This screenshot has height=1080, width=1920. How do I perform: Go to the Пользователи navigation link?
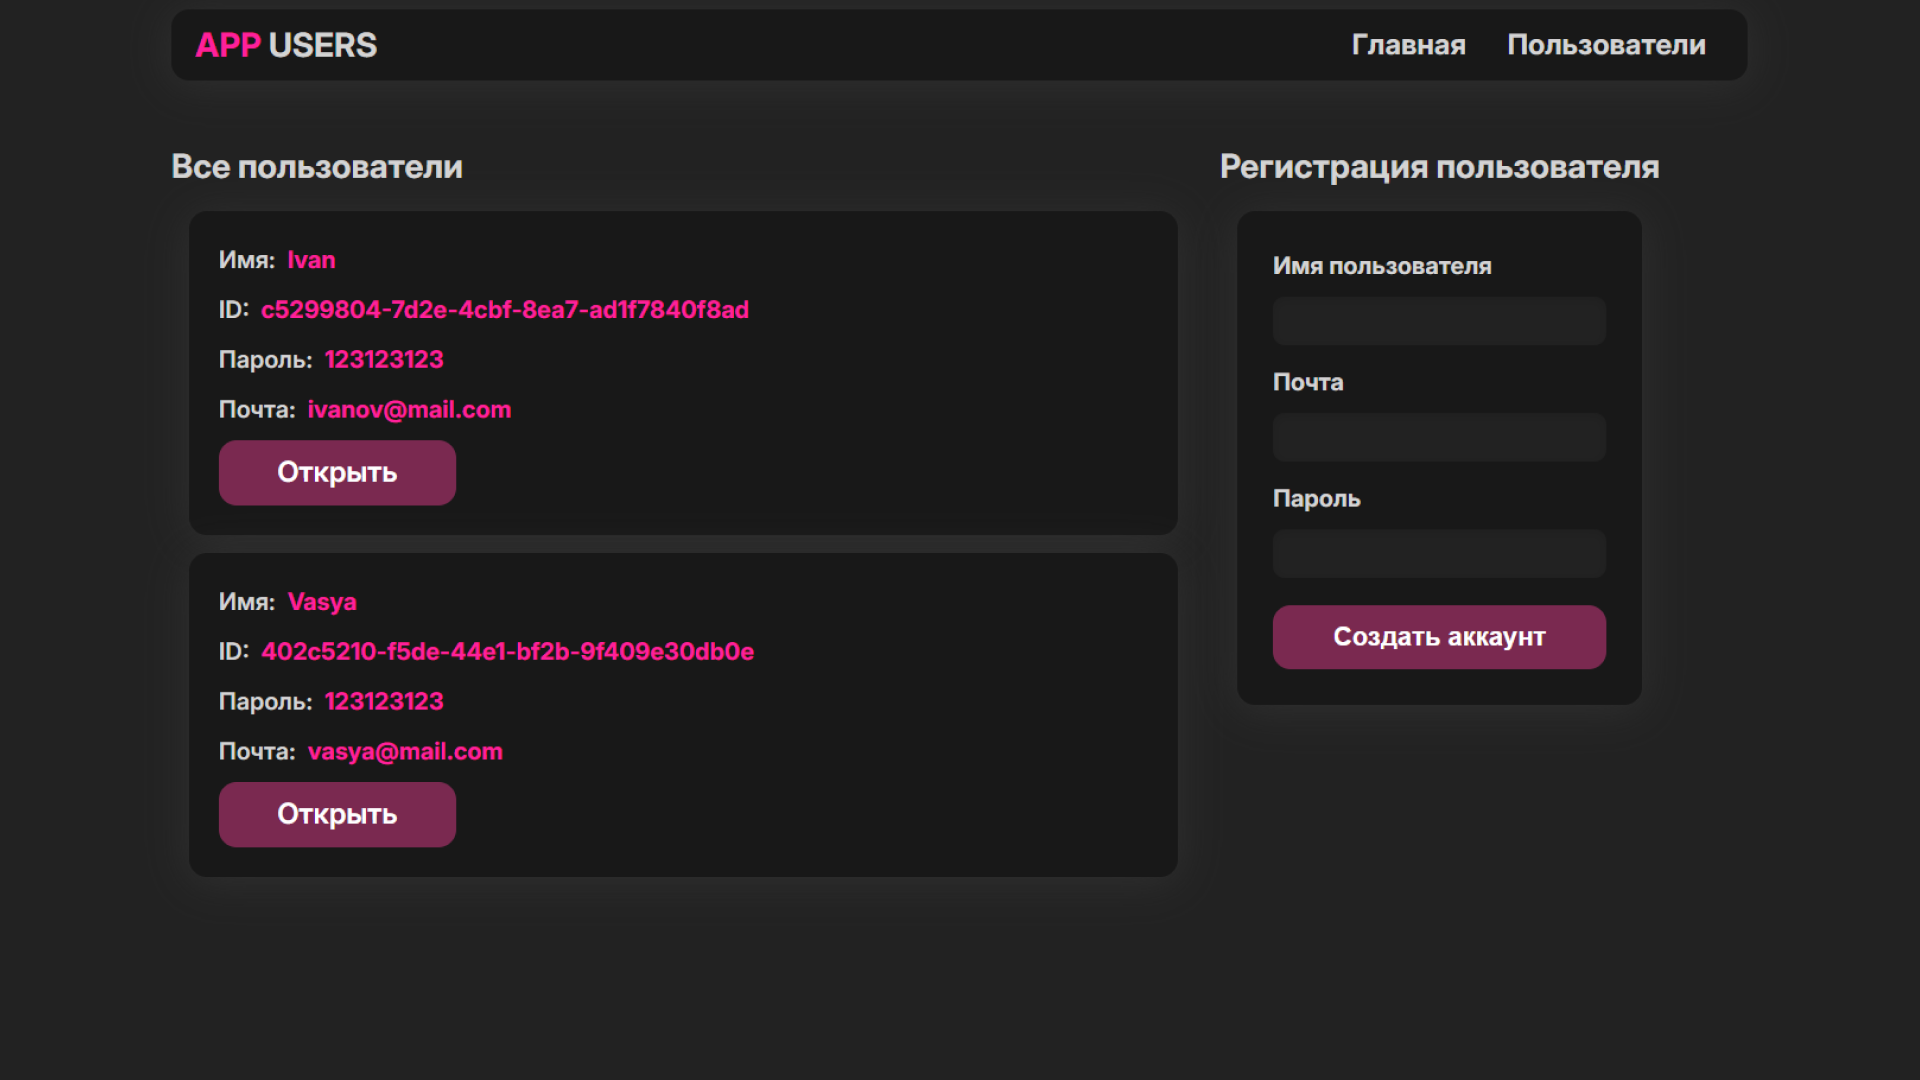click(1606, 45)
